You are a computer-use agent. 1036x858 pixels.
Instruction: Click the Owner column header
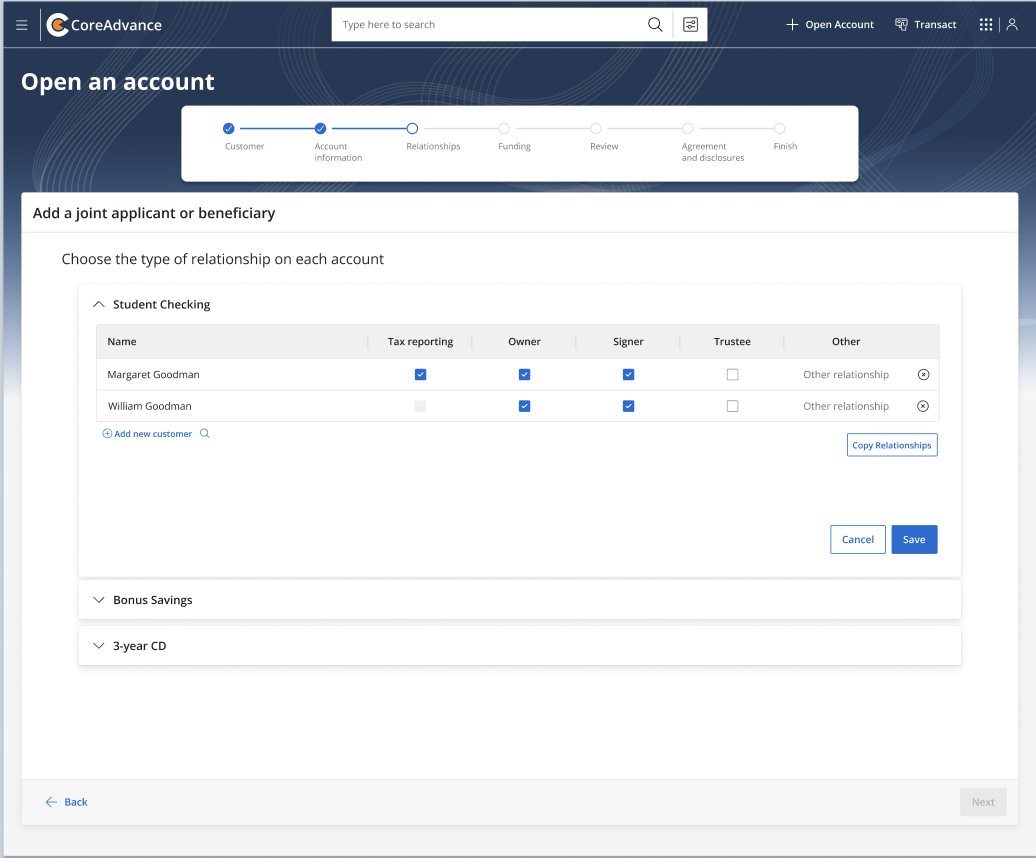(x=525, y=341)
